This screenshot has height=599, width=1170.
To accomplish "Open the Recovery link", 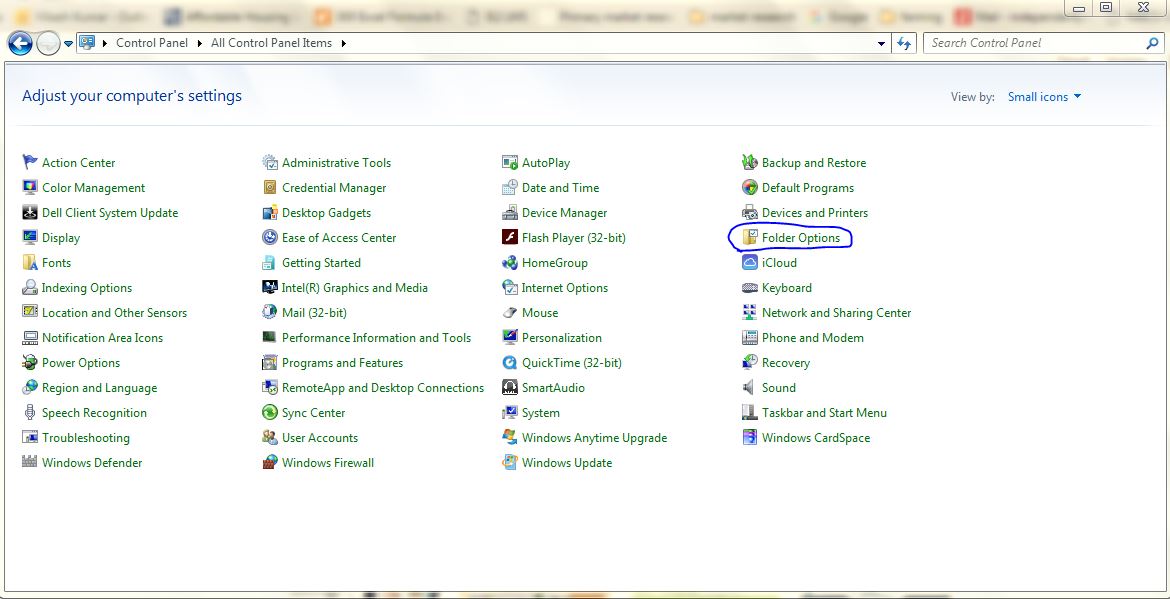I will (786, 363).
